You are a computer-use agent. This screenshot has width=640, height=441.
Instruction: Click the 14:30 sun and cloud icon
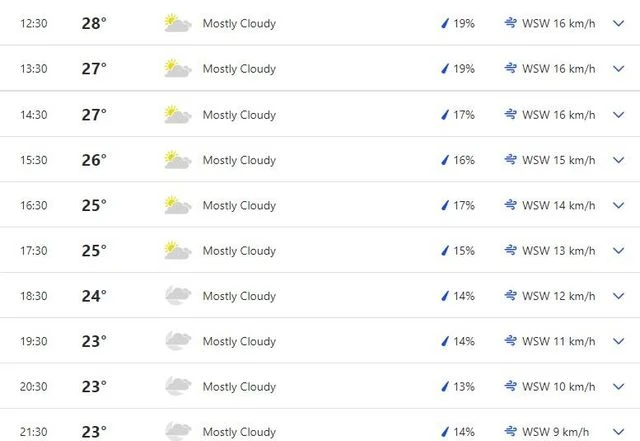(177, 114)
